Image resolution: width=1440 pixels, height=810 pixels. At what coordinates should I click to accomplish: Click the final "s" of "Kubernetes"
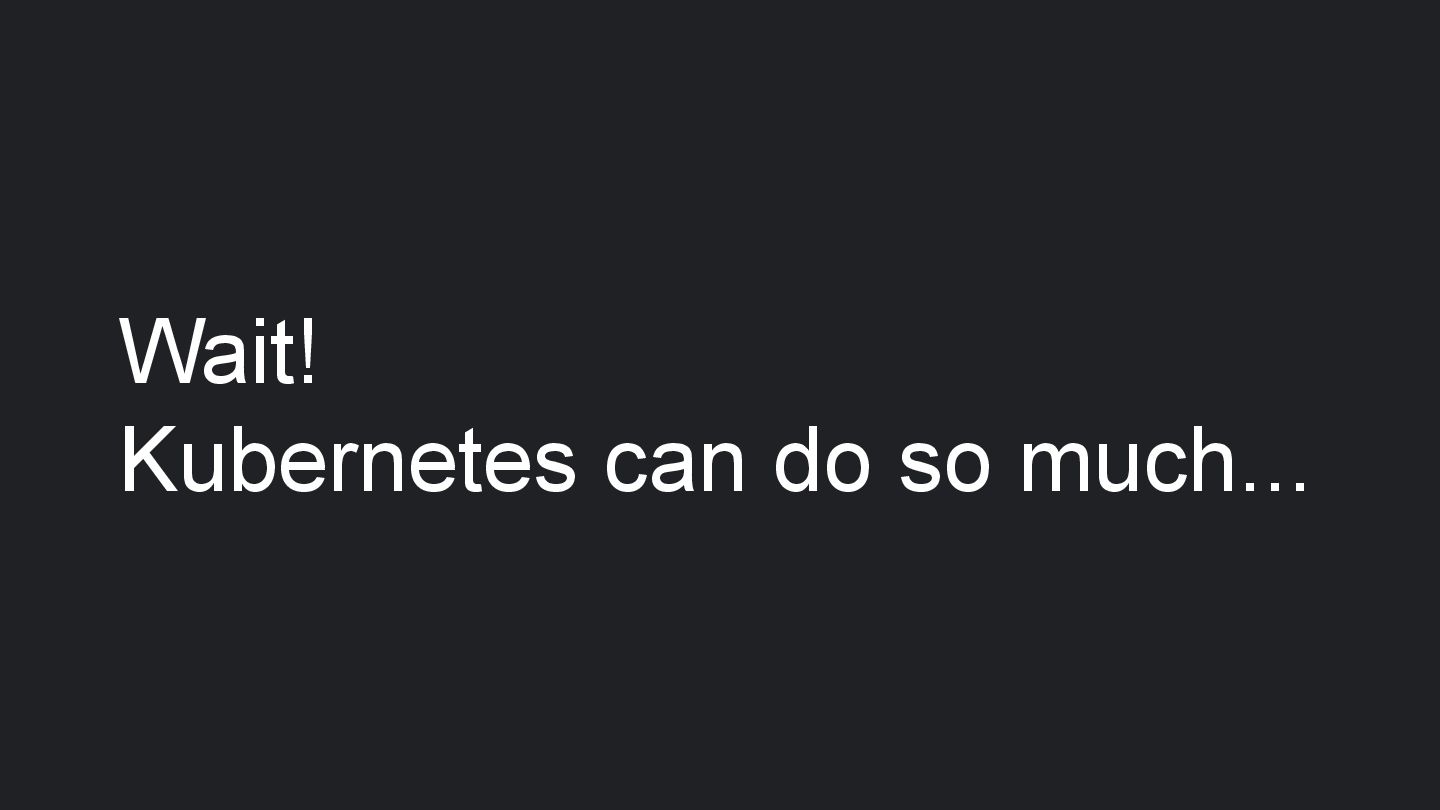(x=555, y=466)
